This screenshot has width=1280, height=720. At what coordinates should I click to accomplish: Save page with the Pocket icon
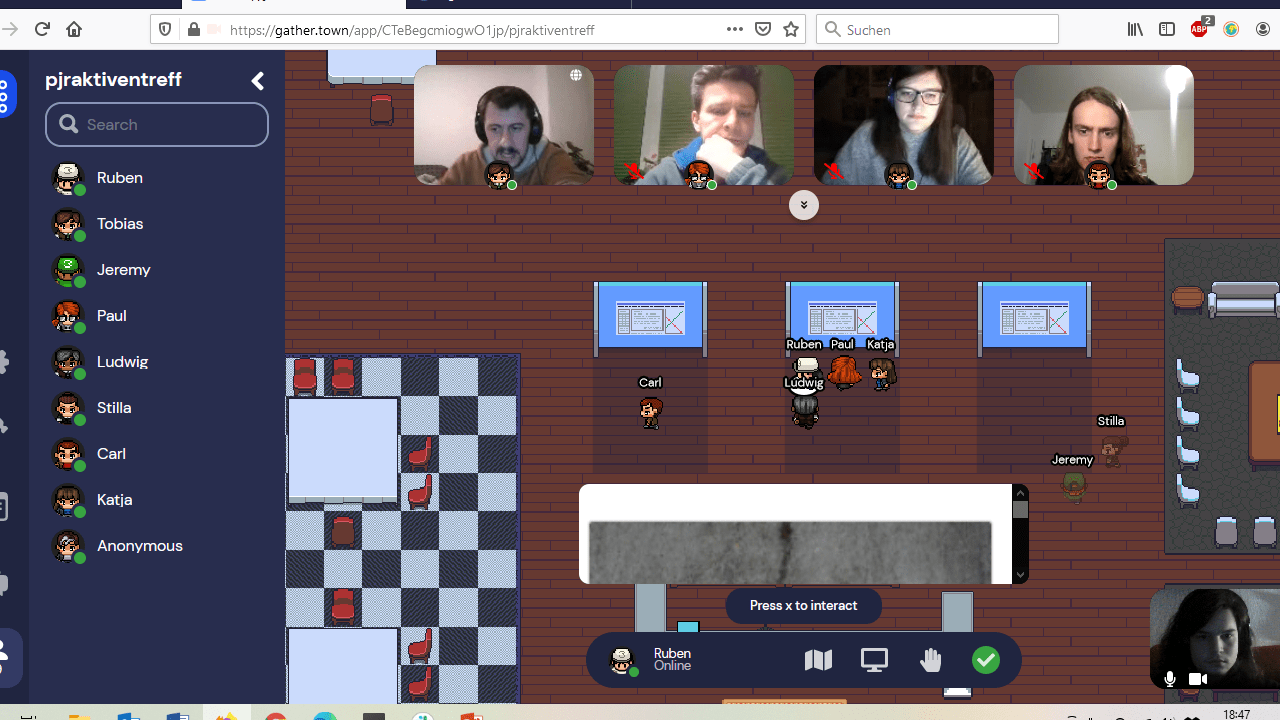point(763,29)
